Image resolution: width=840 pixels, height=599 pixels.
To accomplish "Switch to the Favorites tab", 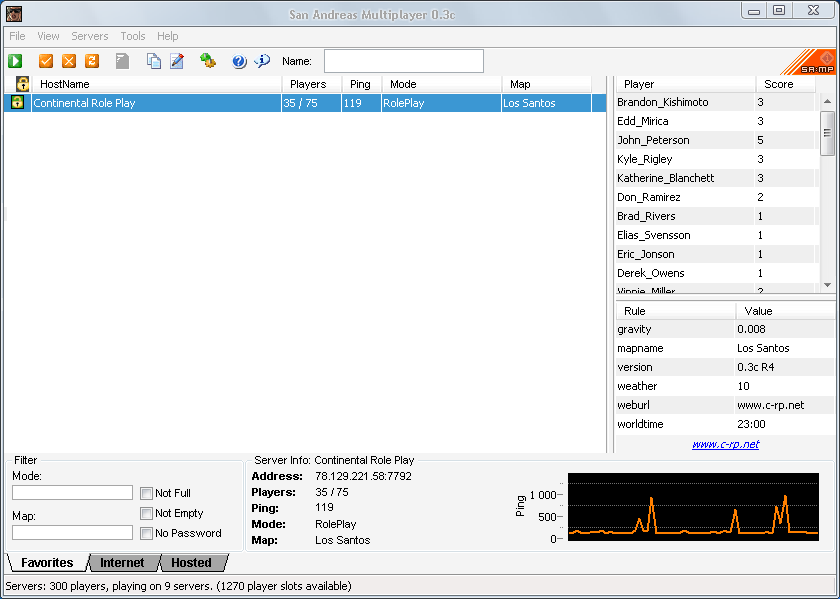I will [x=47, y=563].
